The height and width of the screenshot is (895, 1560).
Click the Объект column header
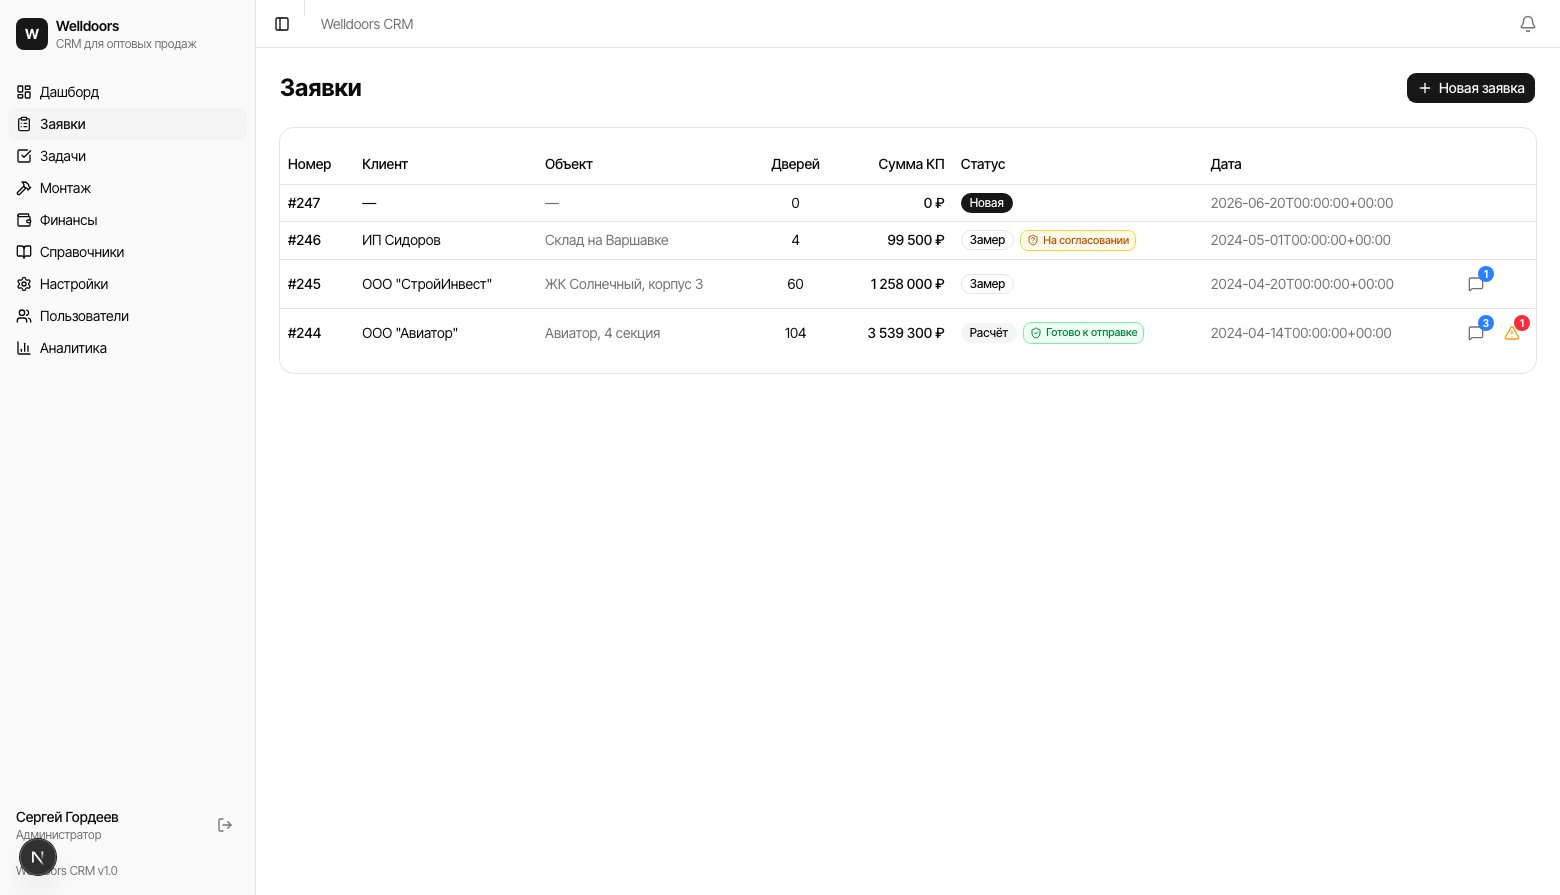[569, 164]
